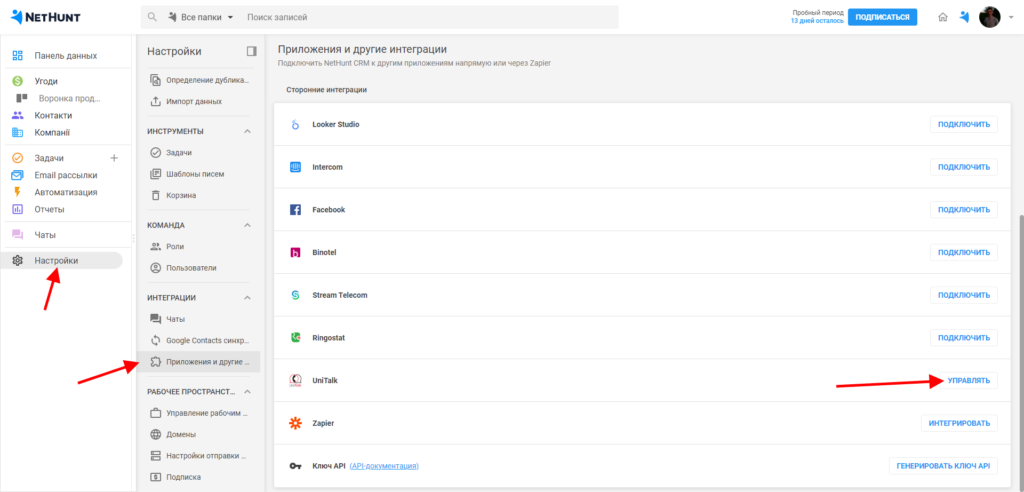Image resolution: width=1024 pixels, height=492 pixels.
Task: Collapse the ИНСТРУМЕНТЫ section
Action: click(x=248, y=131)
